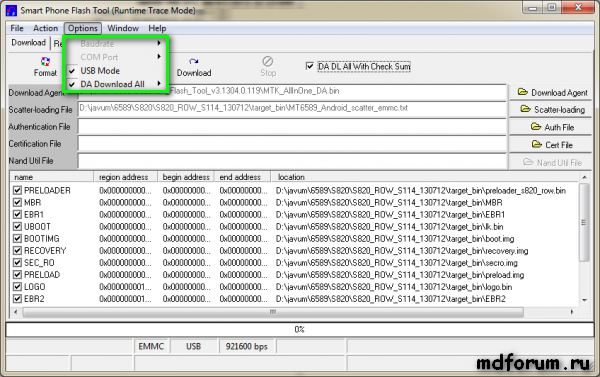Open the Help menu
The height and width of the screenshot is (377, 600).
coord(157,28)
